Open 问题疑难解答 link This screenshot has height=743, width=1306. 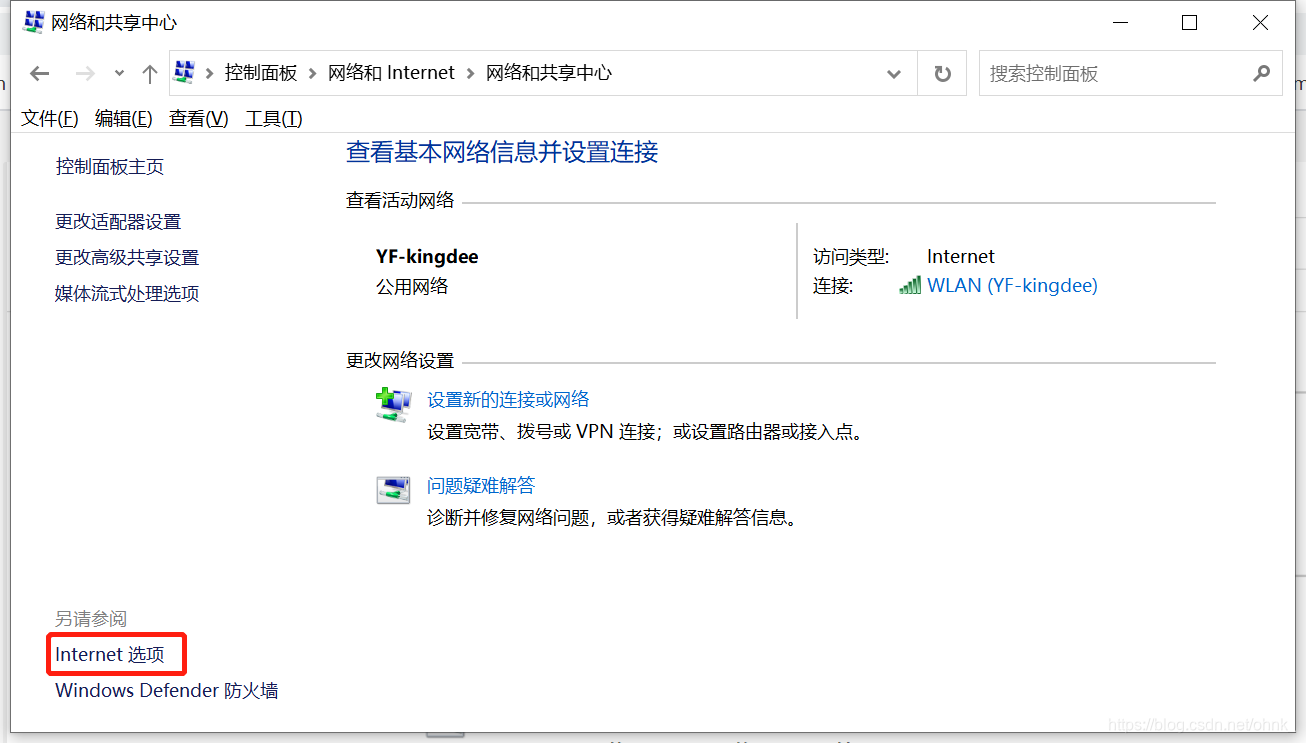481,486
